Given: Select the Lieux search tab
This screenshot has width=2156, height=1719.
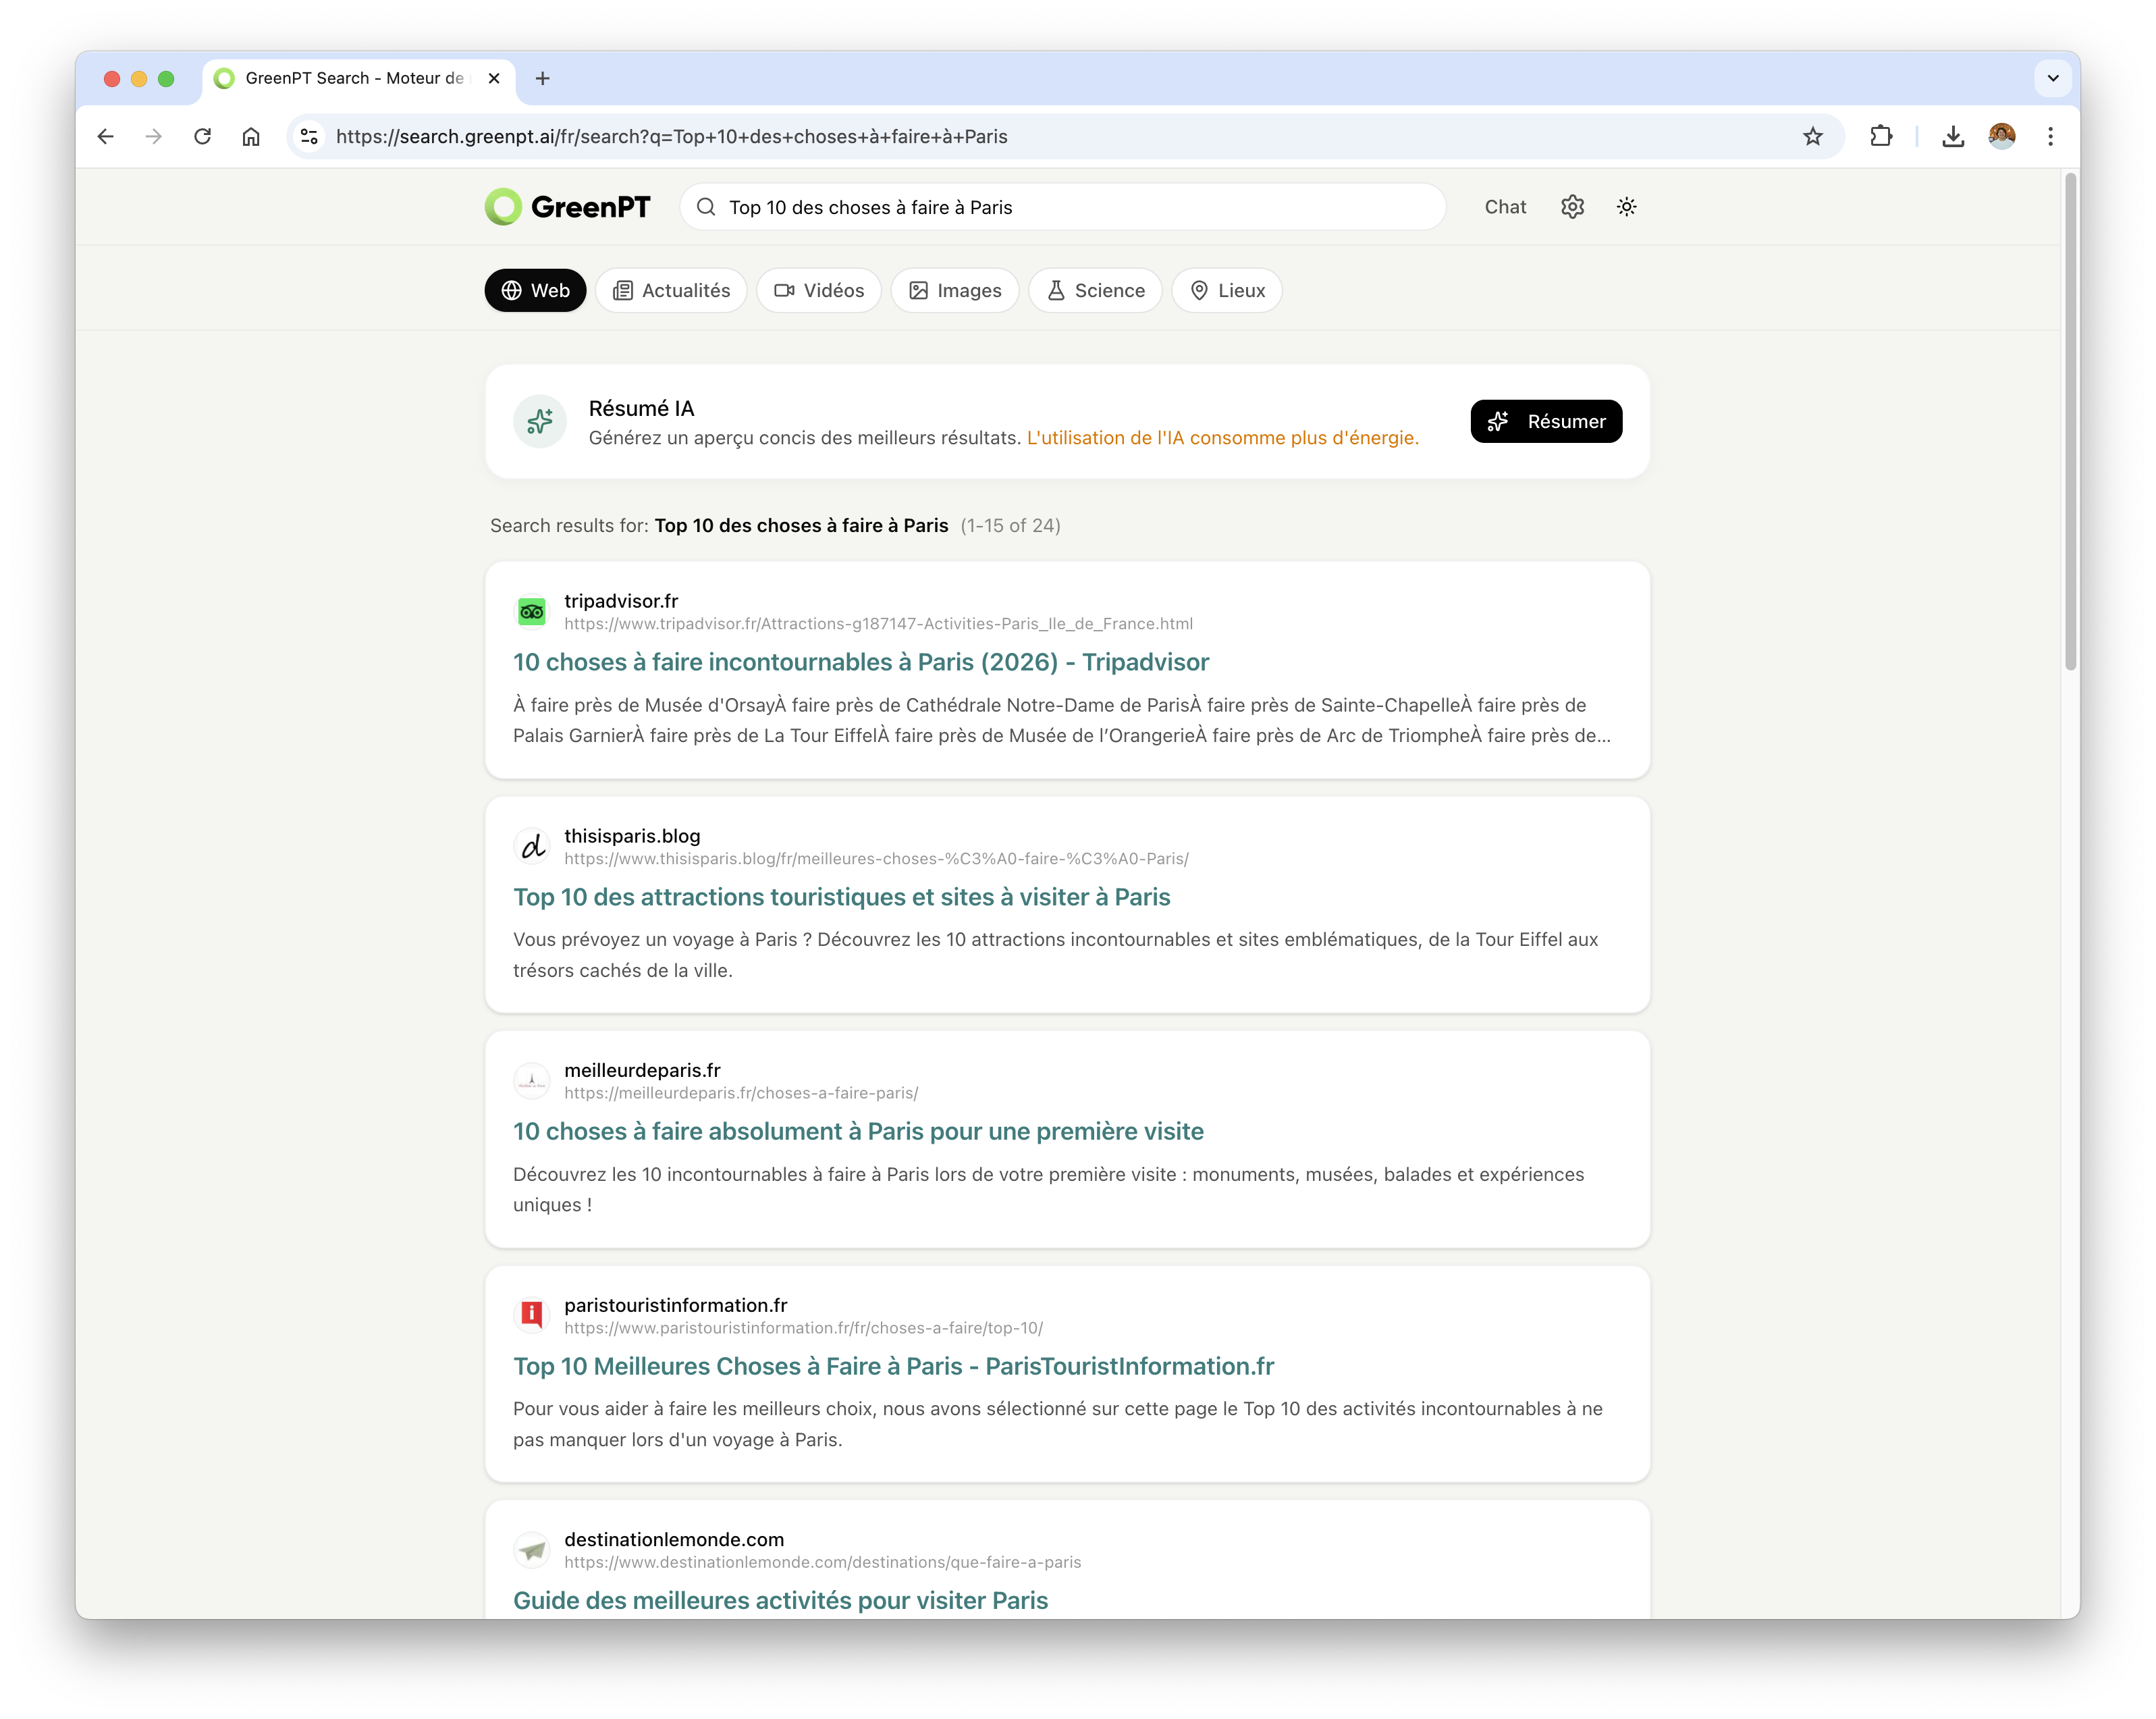Looking at the screenshot, I should (x=1226, y=291).
